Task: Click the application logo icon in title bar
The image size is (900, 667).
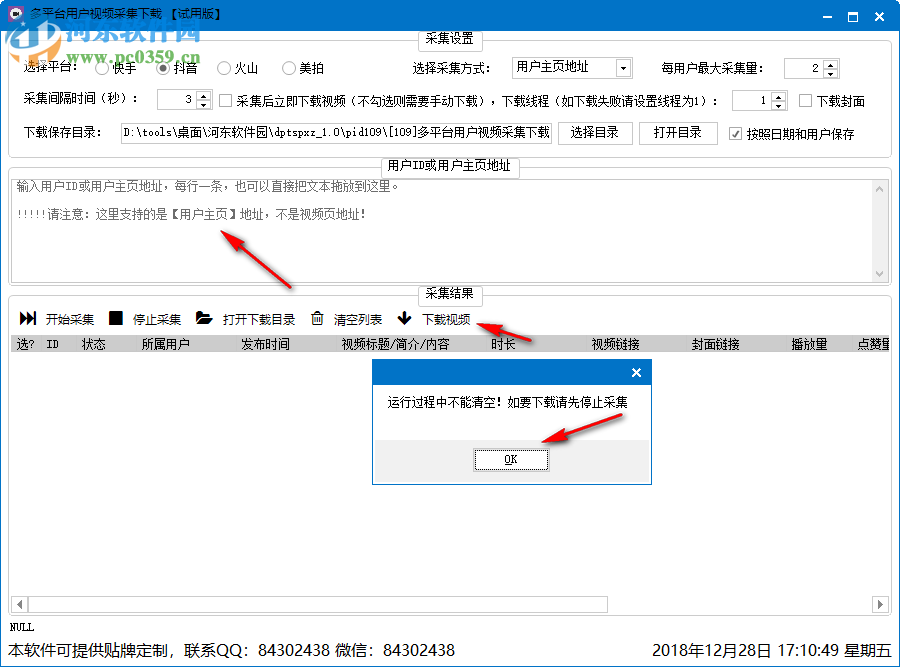Action: point(14,13)
